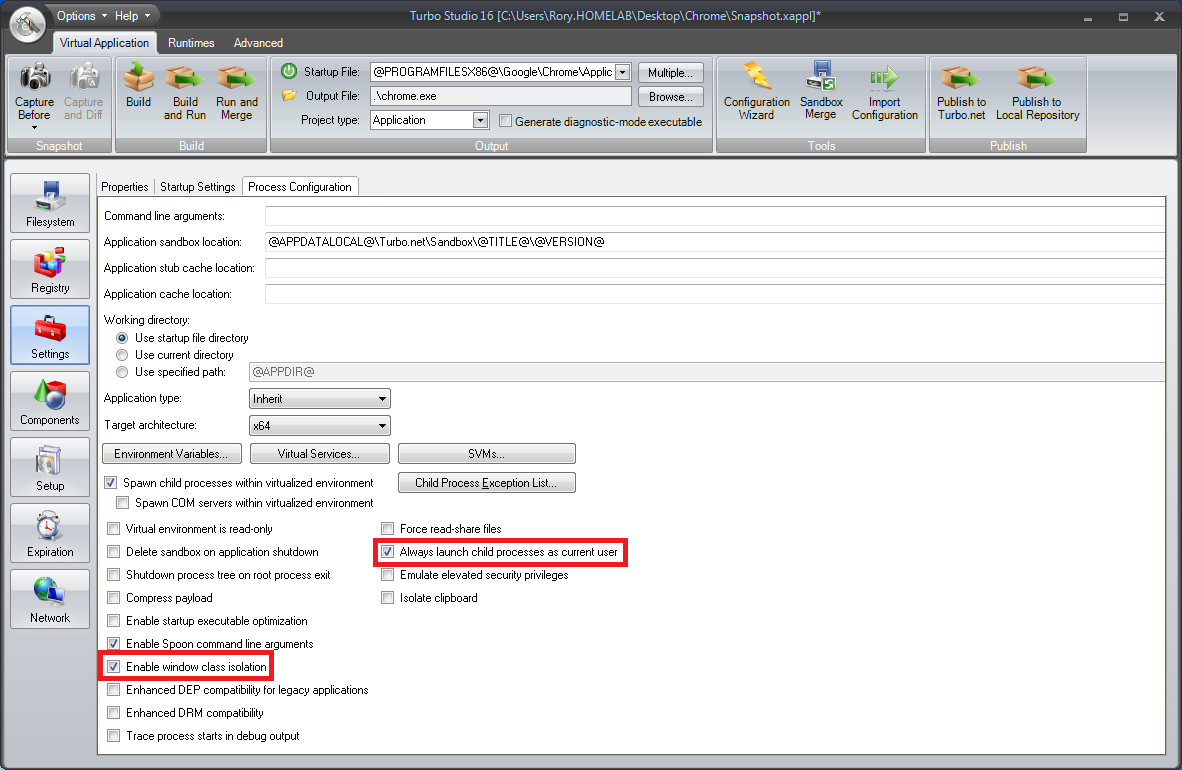Click the Application cache location field
Screen dimensions: 1182x770
(x=715, y=294)
